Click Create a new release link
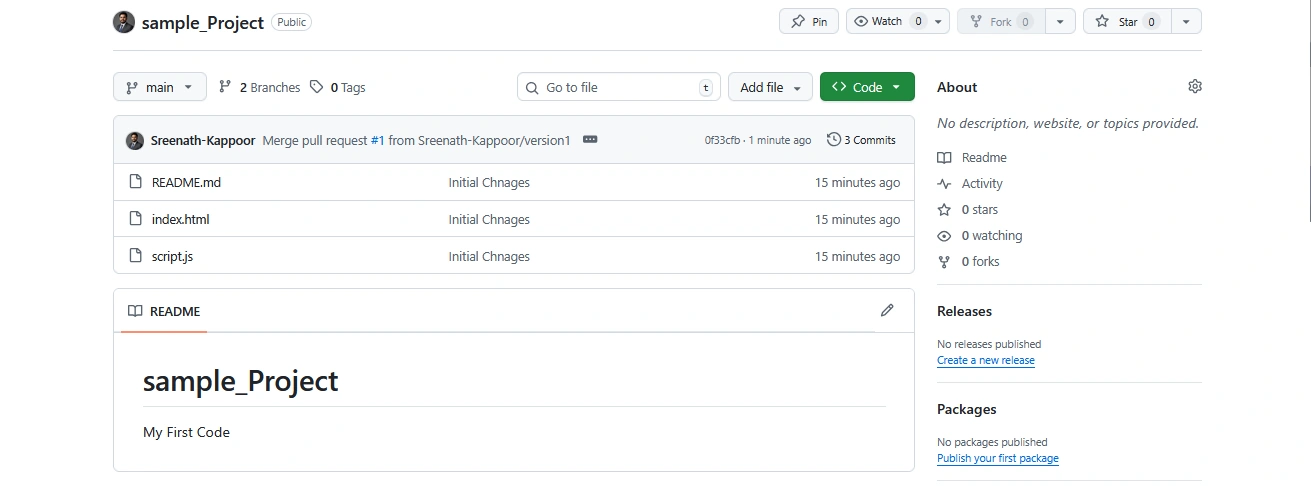The width and height of the screenshot is (1311, 486). (986, 360)
